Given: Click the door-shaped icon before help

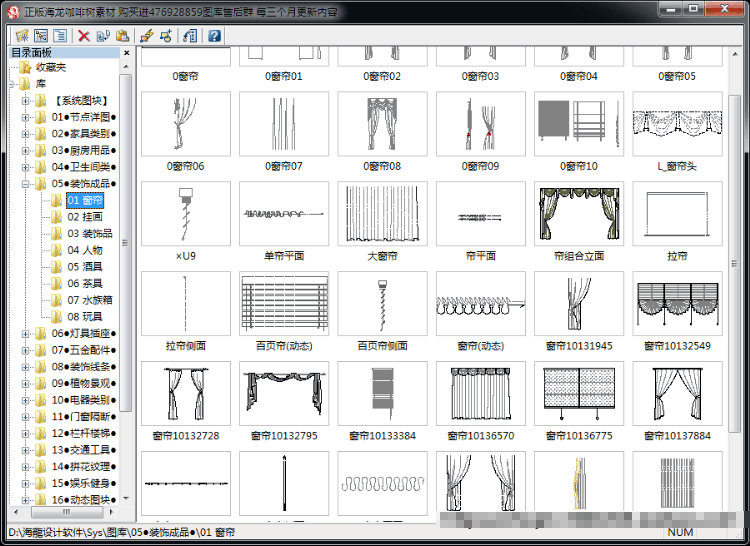Looking at the screenshot, I should [190, 36].
